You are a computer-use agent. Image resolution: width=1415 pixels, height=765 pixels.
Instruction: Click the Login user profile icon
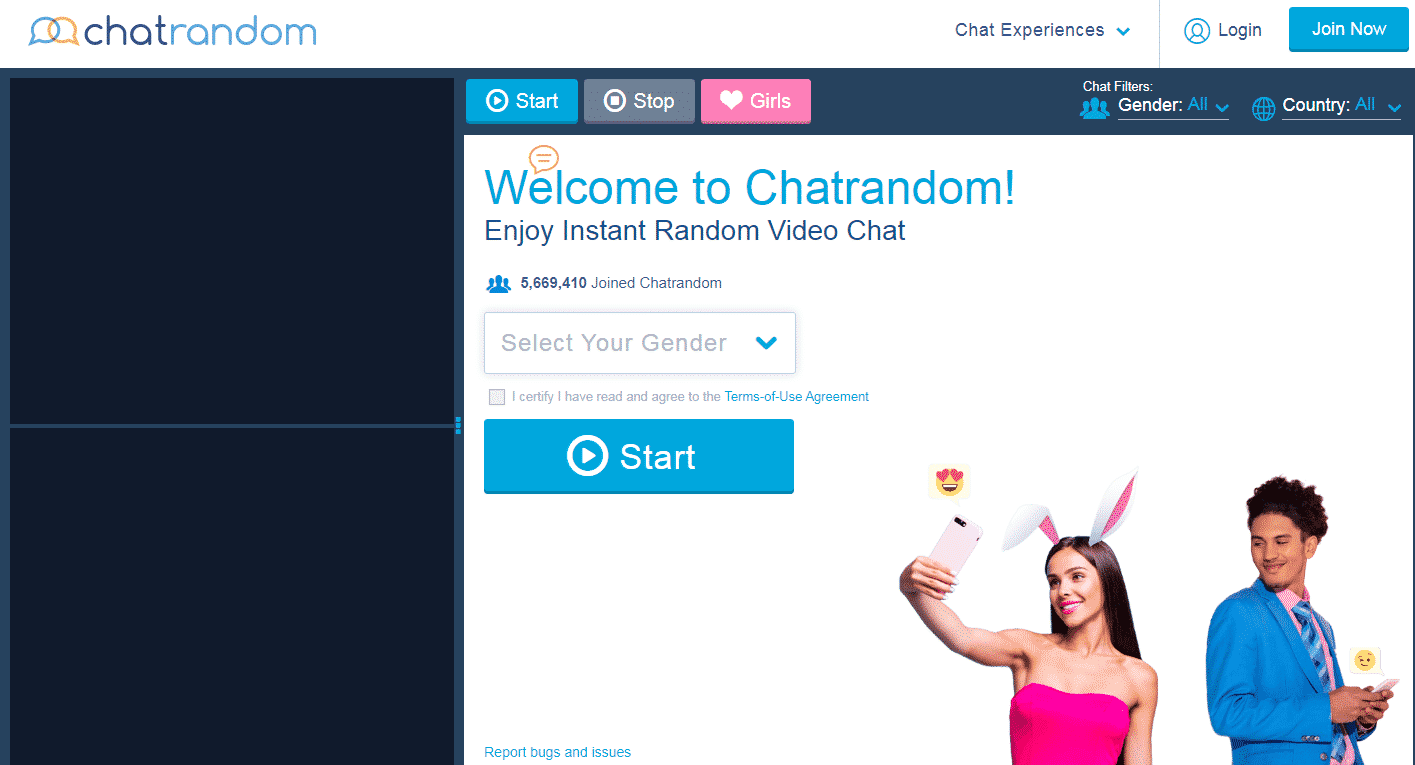coord(1196,31)
